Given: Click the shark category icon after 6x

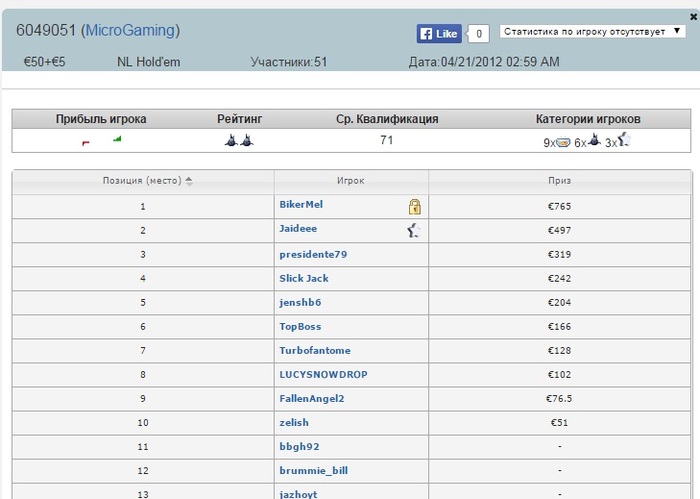Looking at the screenshot, I should tap(594, 141).
